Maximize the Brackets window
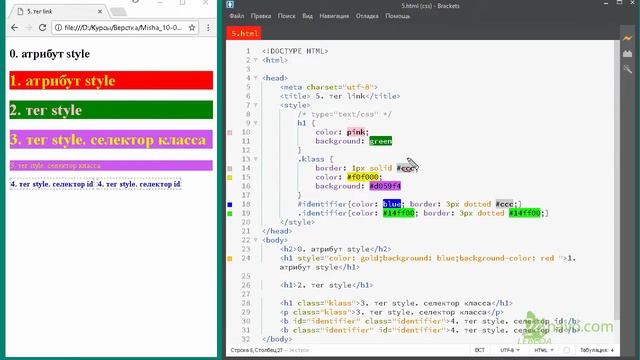 pos(619,3)
